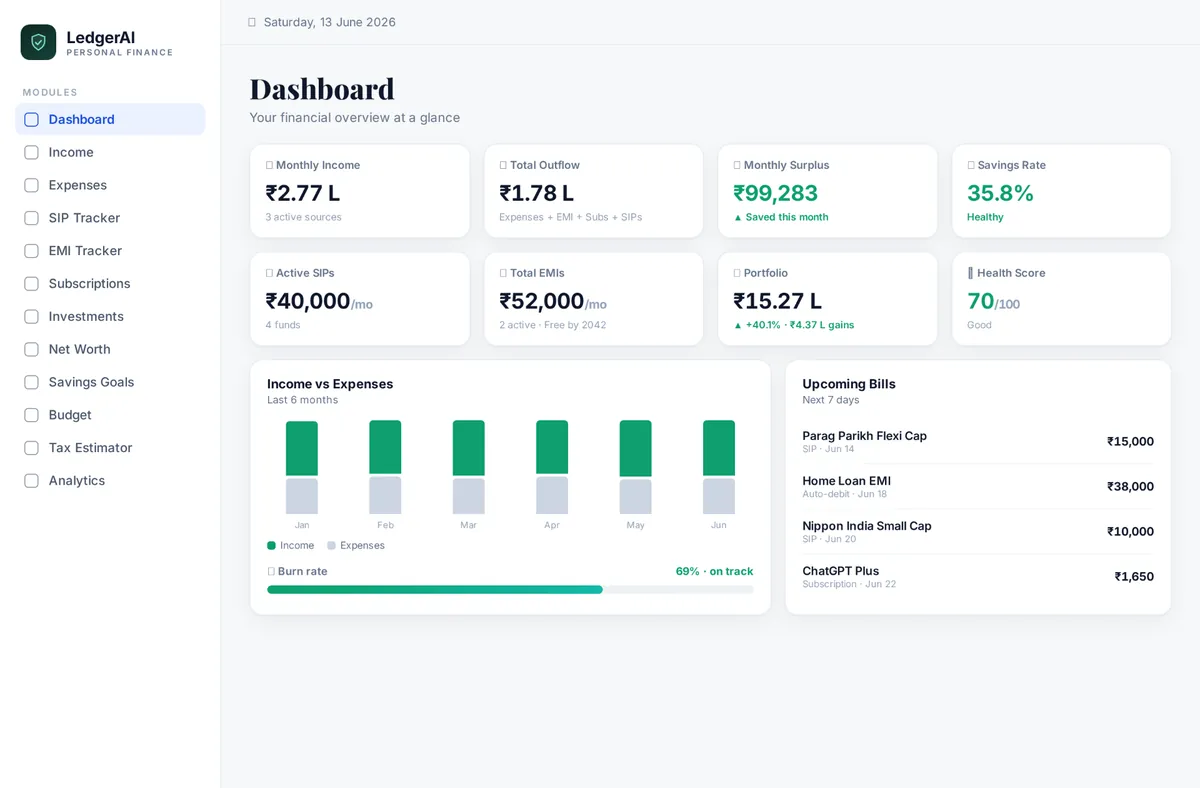The height and width of the screenshot is (788, 1200).
Task: Go to Savings Goals
Action: (110, 382)
